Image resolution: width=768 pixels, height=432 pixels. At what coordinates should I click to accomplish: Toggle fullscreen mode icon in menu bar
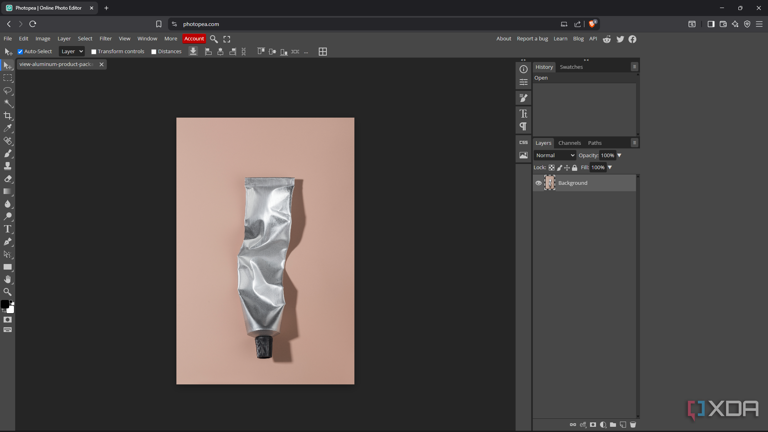click(x=227, y=39)
